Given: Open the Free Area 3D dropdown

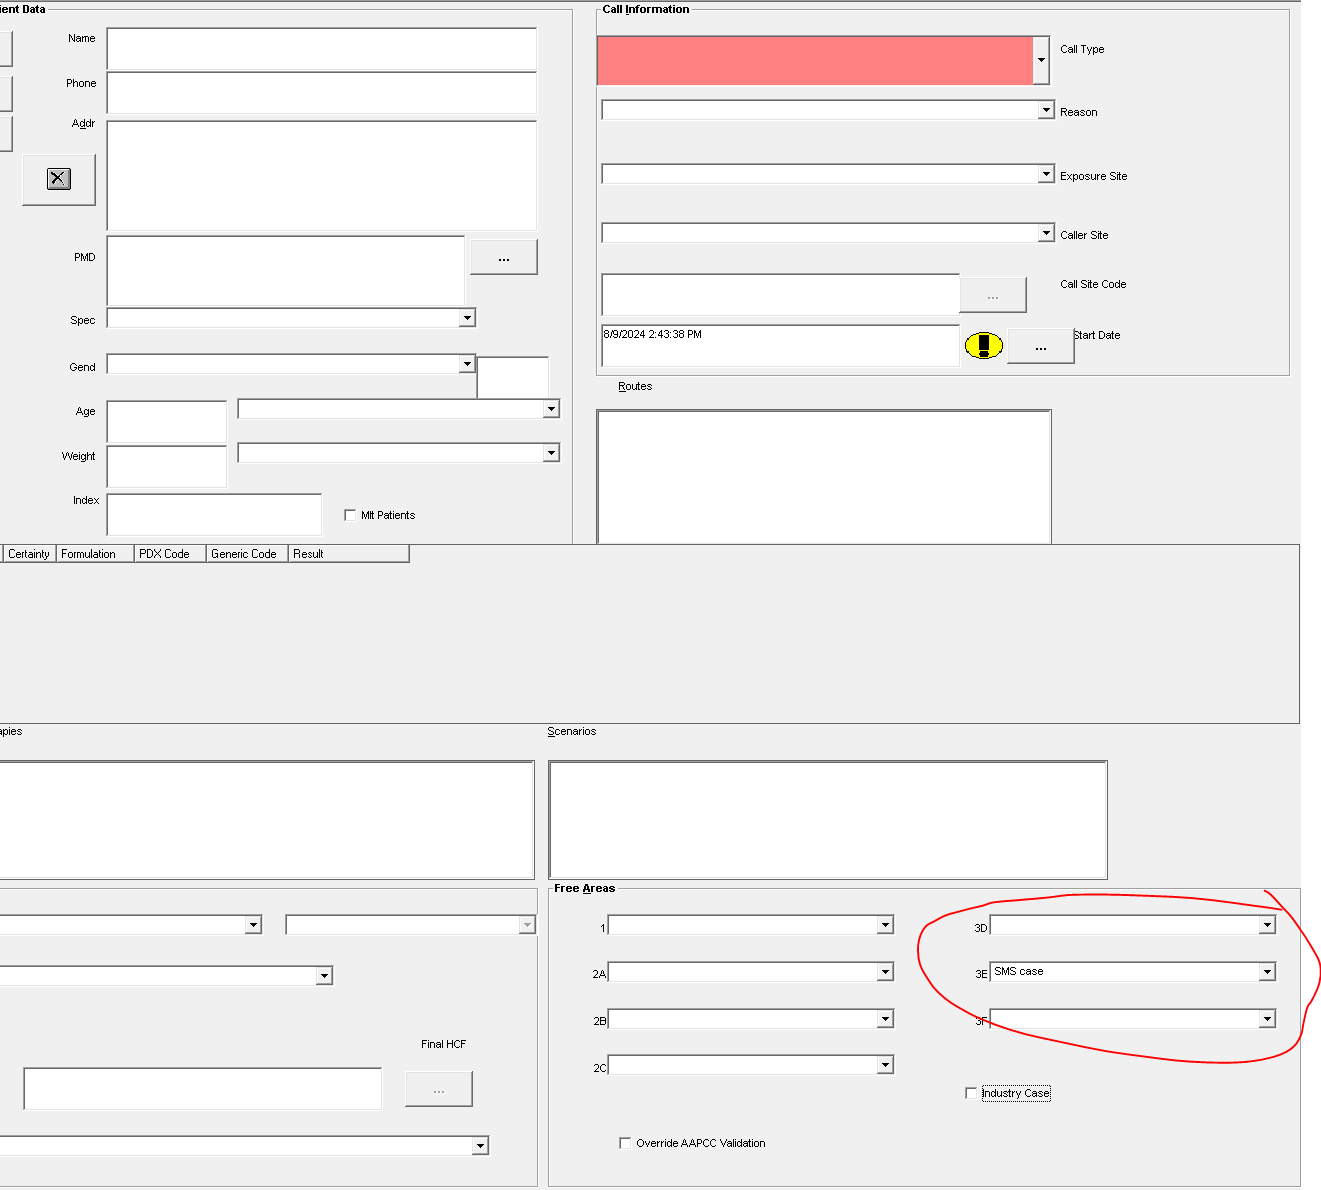Looking at the screenshot, I should (1267, 925).
